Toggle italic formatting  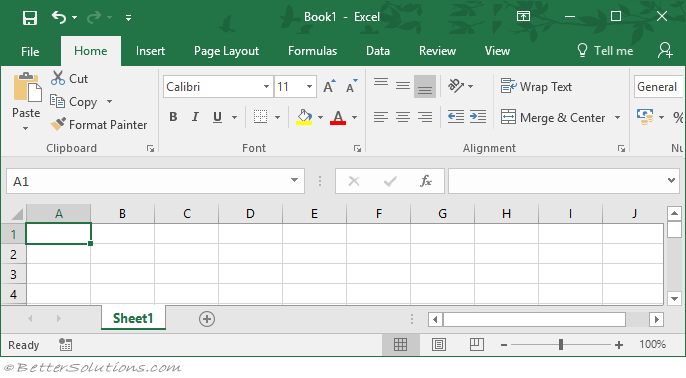pyautogui.click(x=195, y=117)
